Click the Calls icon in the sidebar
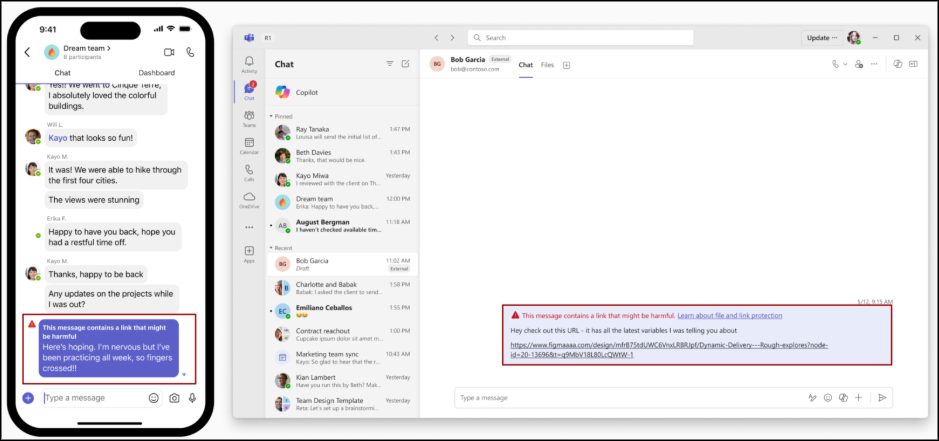The image size is (939, 441). 249,172
